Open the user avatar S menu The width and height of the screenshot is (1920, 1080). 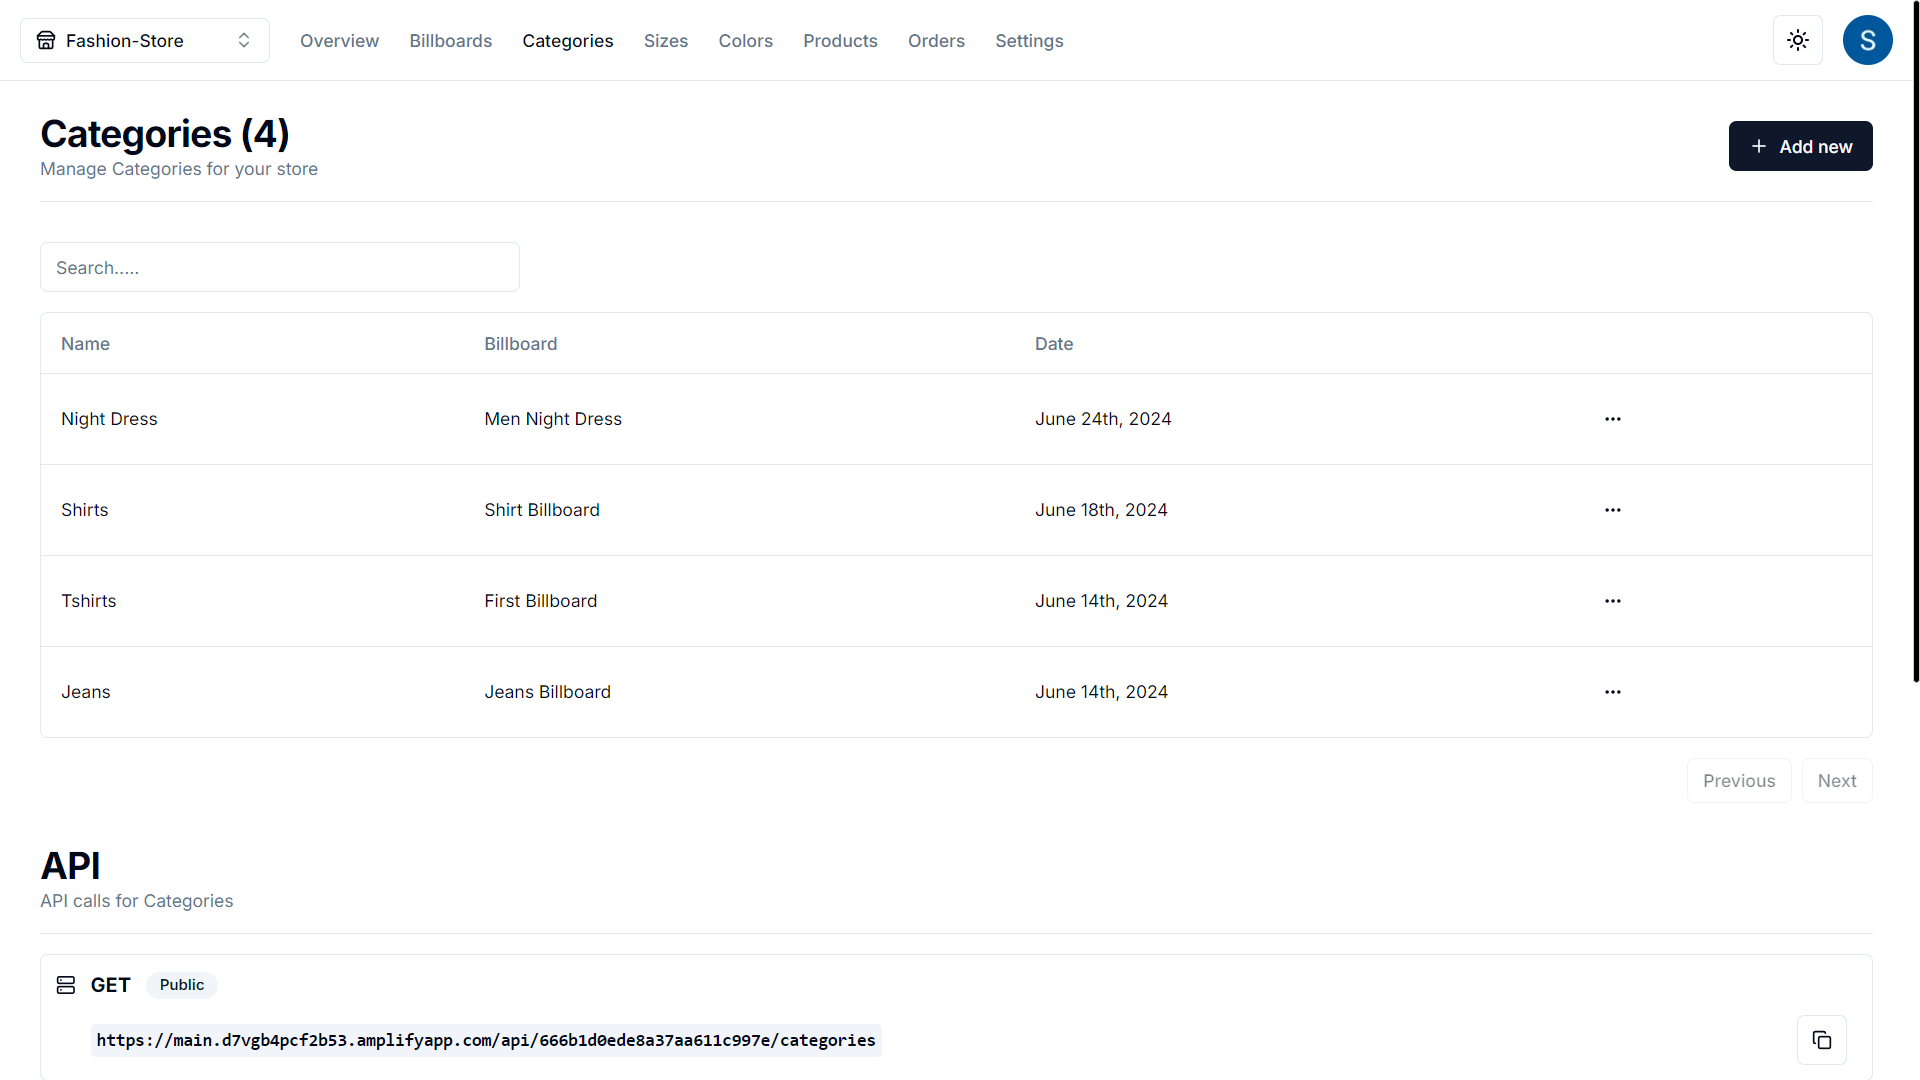click(x=1868, y=40)
